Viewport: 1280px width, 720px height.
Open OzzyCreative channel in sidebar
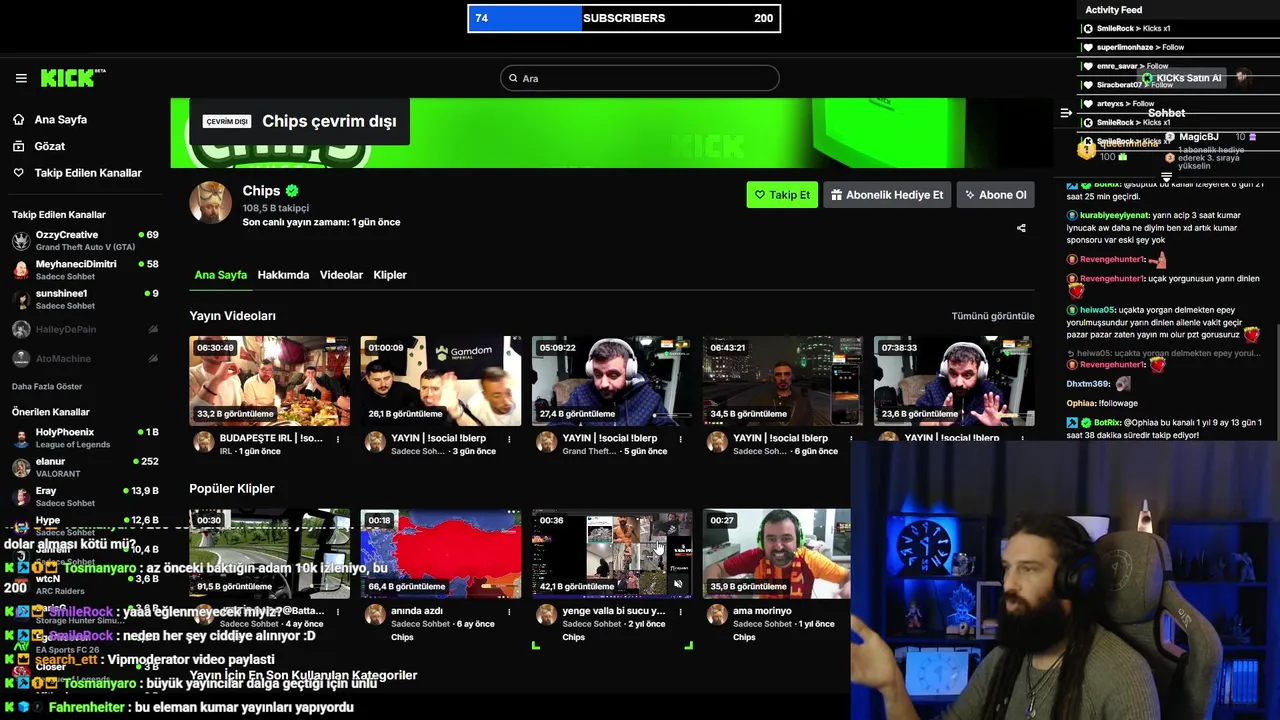(85, 241)
